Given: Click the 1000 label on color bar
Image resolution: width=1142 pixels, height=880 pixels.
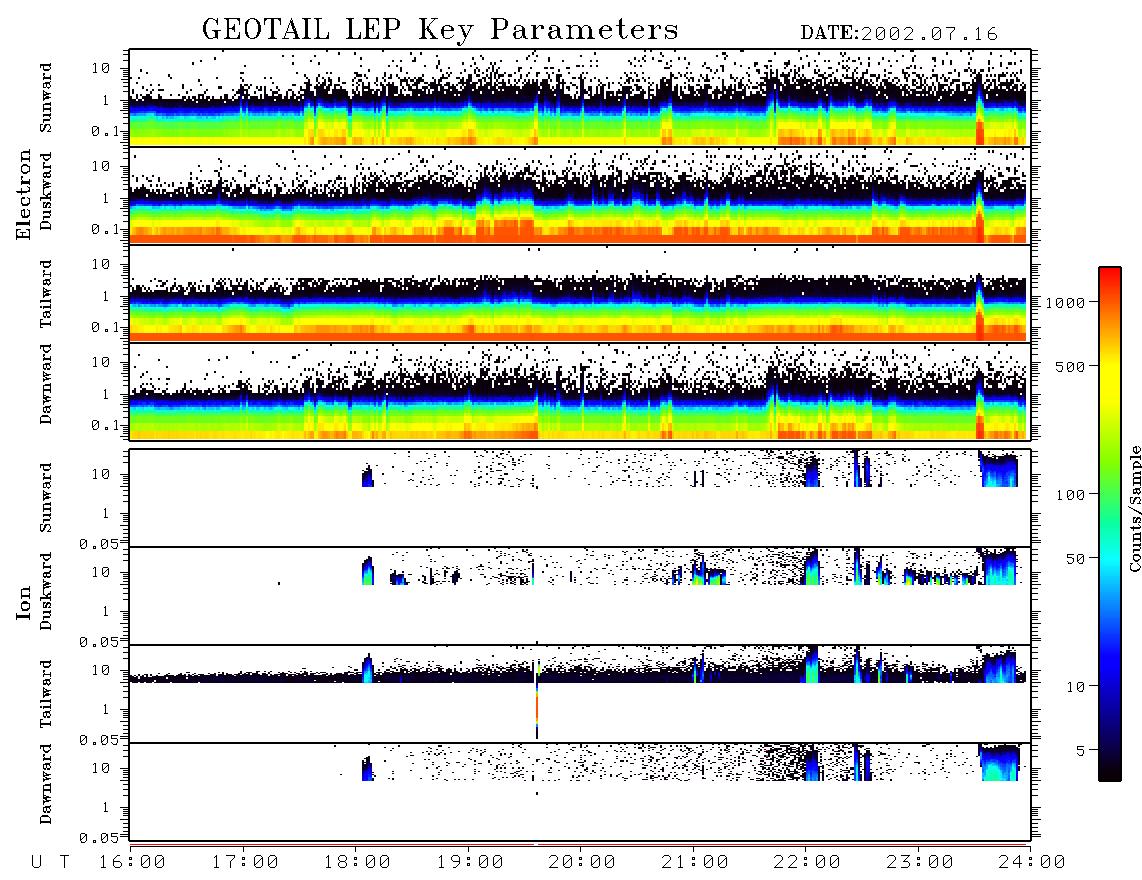Looking at the screenshot, I should pos(1065,303).
